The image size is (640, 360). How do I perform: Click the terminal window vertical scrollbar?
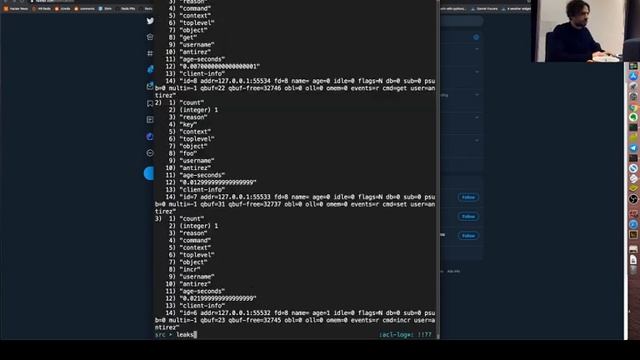[438, 169]
